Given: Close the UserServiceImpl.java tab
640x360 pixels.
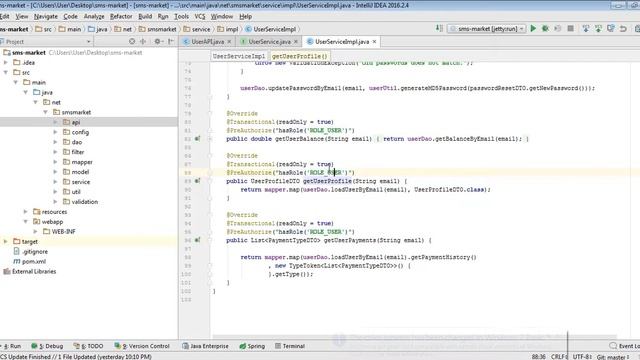Looking at the screenshot, I should (374, 42).
